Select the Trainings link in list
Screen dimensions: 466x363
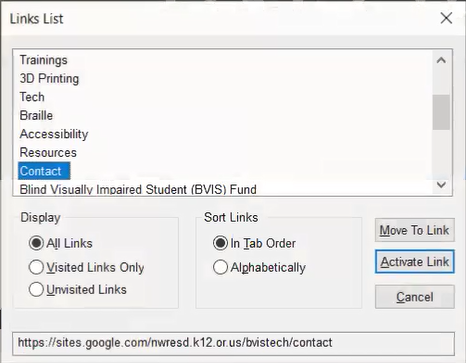(44, 60)
